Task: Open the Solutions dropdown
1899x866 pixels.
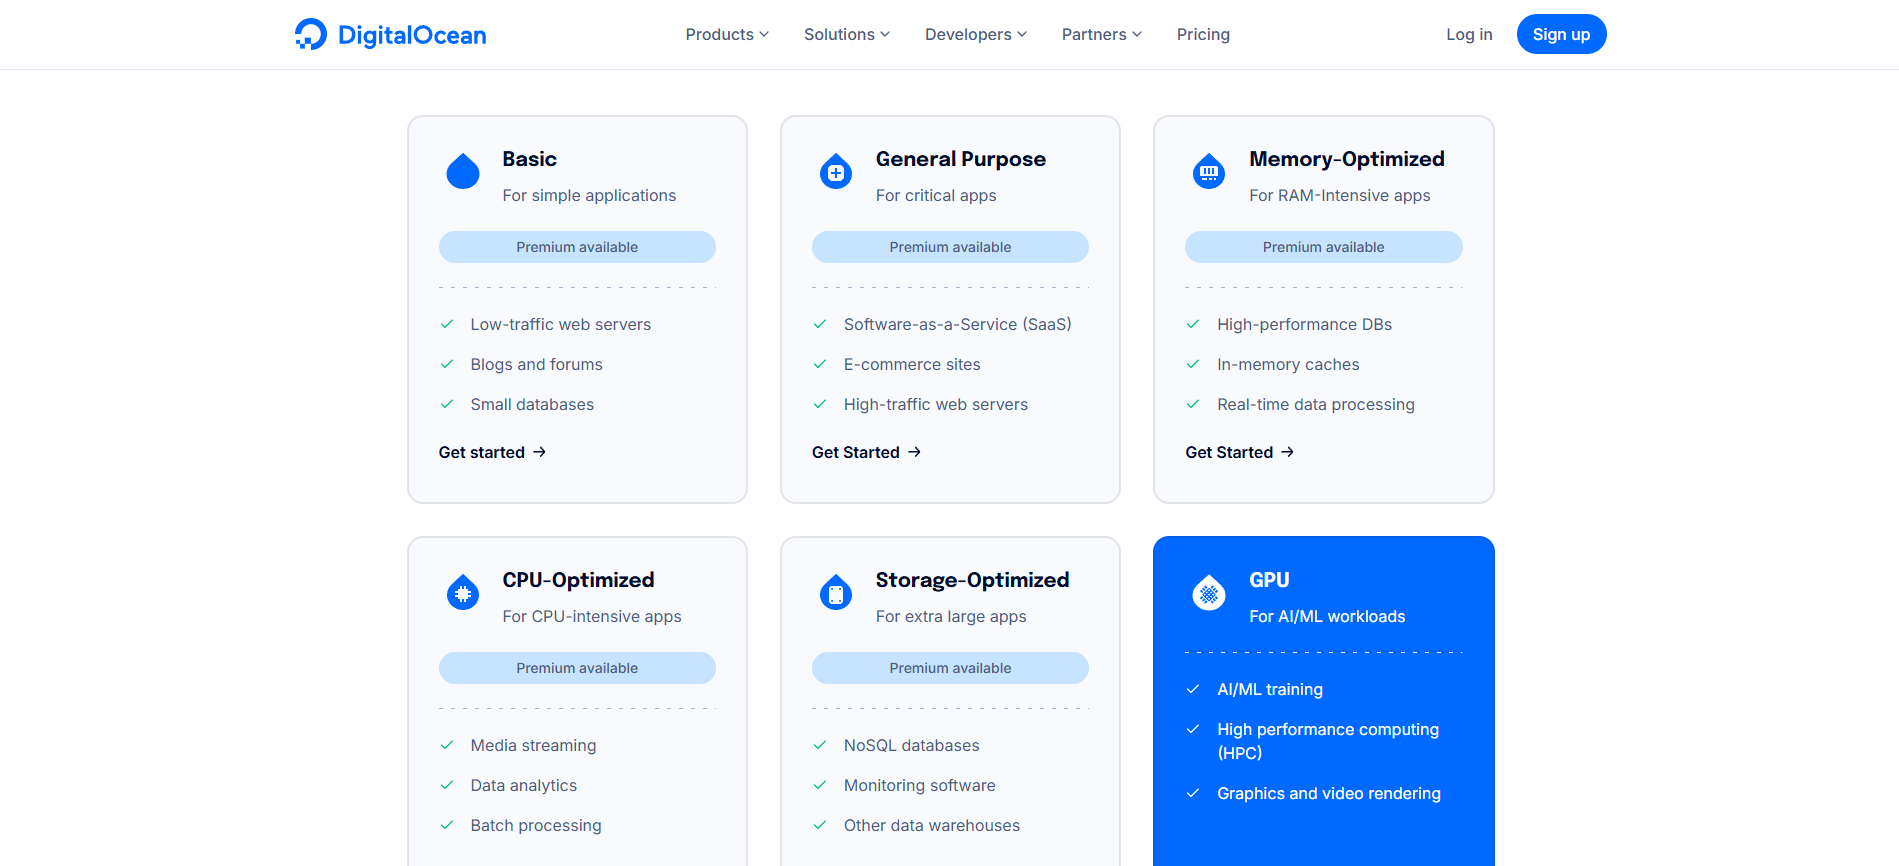Action: [x=846, y=34]
